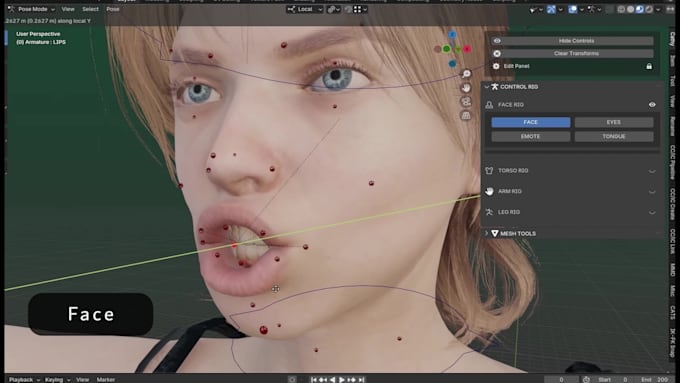This screenshot has height=383, width=680.
Task: Open the CATS sidebar tab
Action: (x=672, y=312)
